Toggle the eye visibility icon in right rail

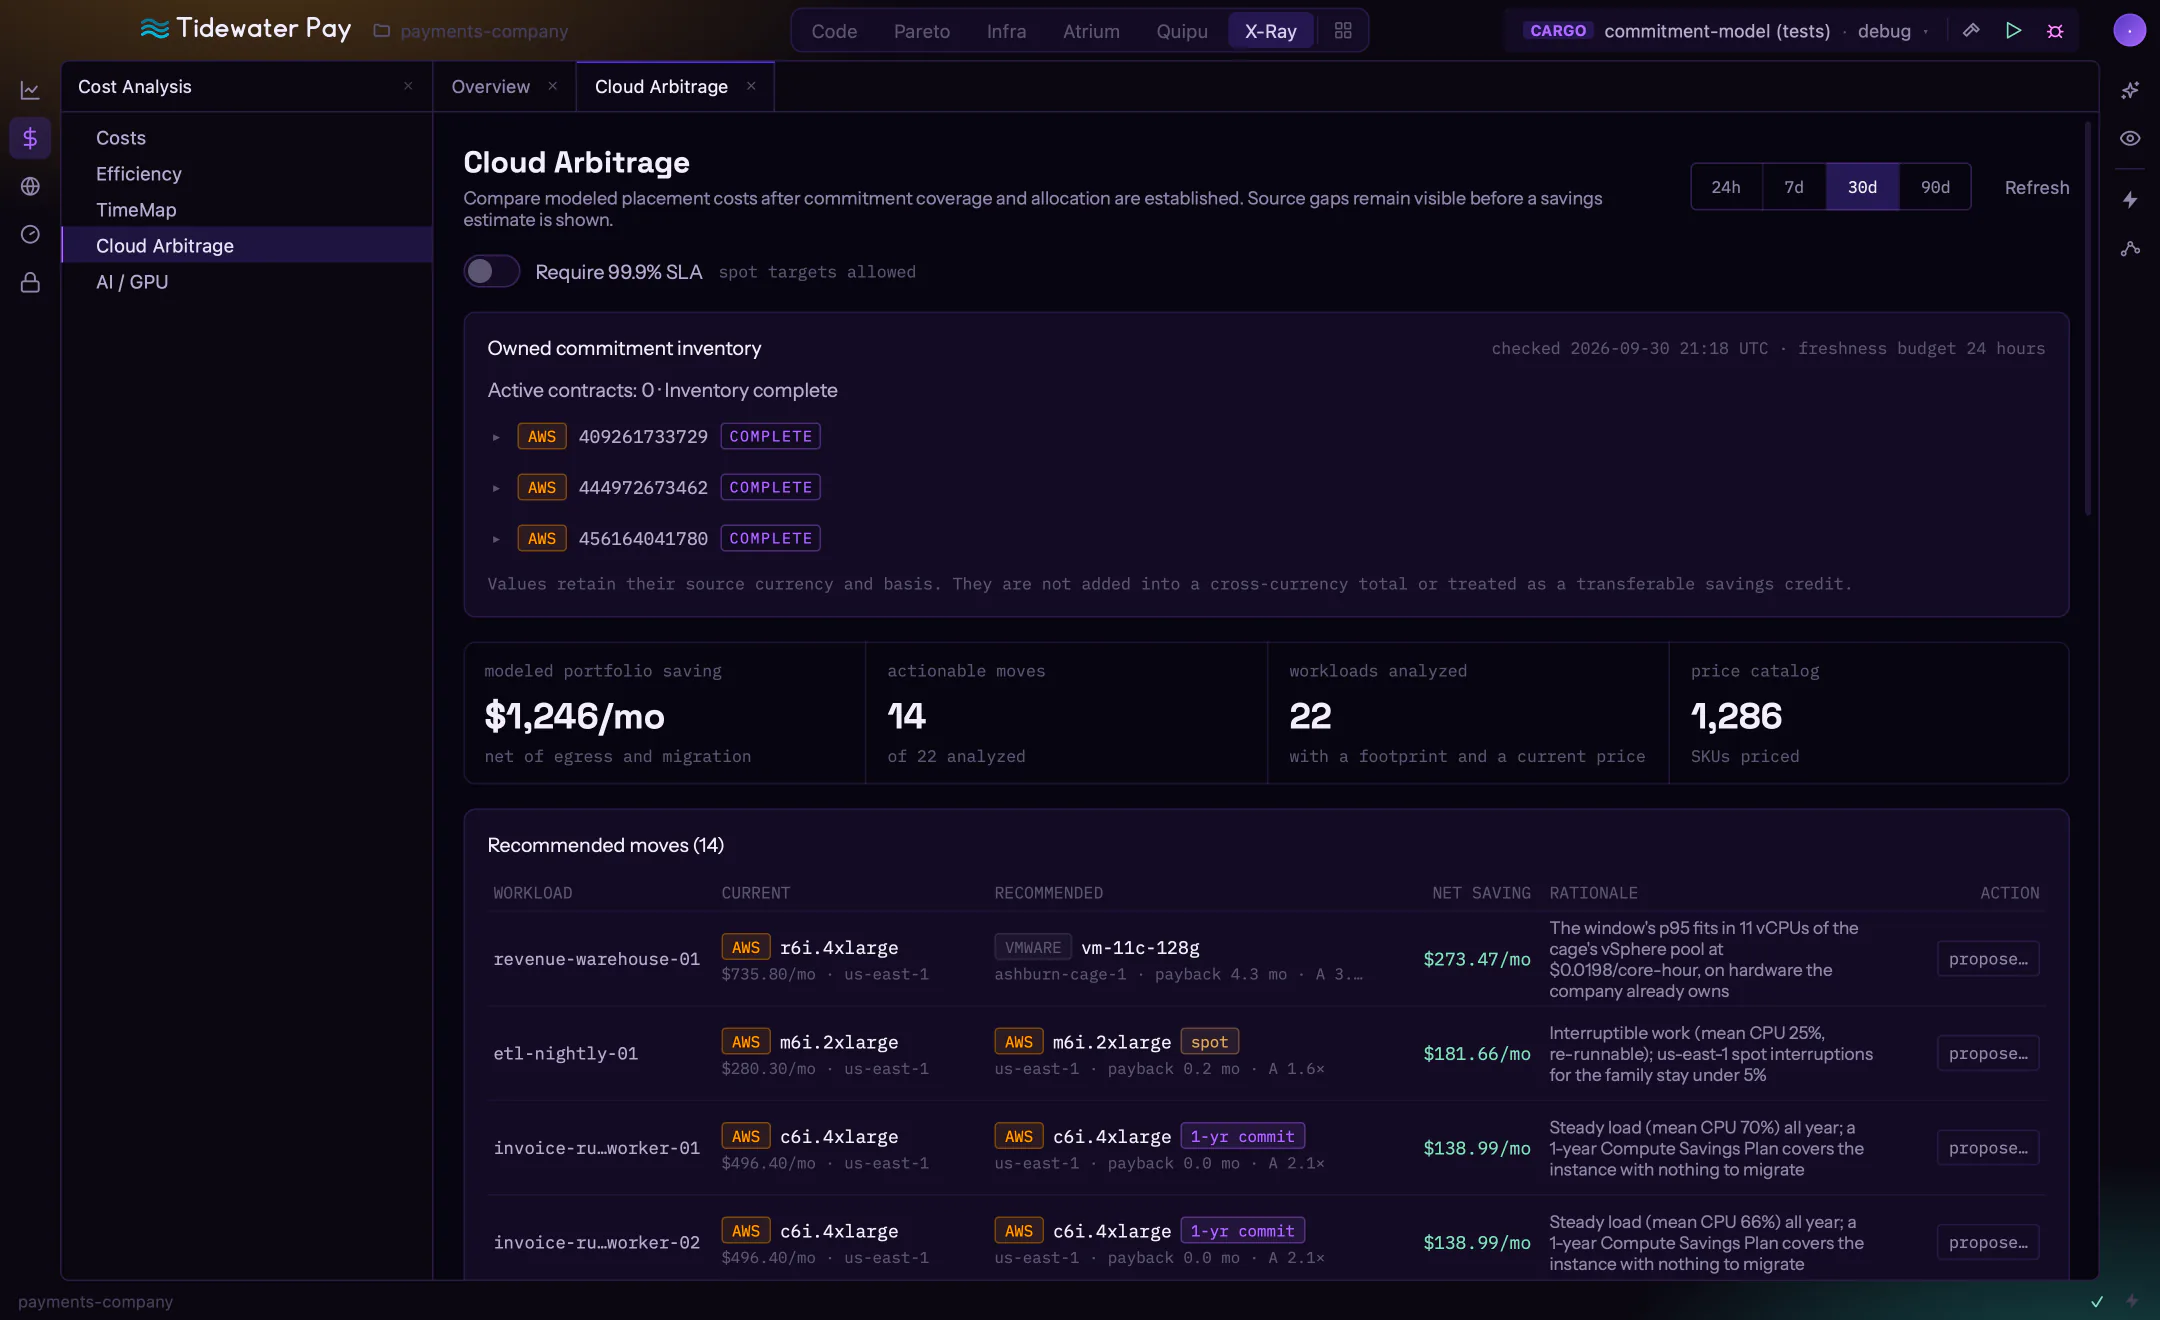pyautogui.click(x=2130, y=138)
